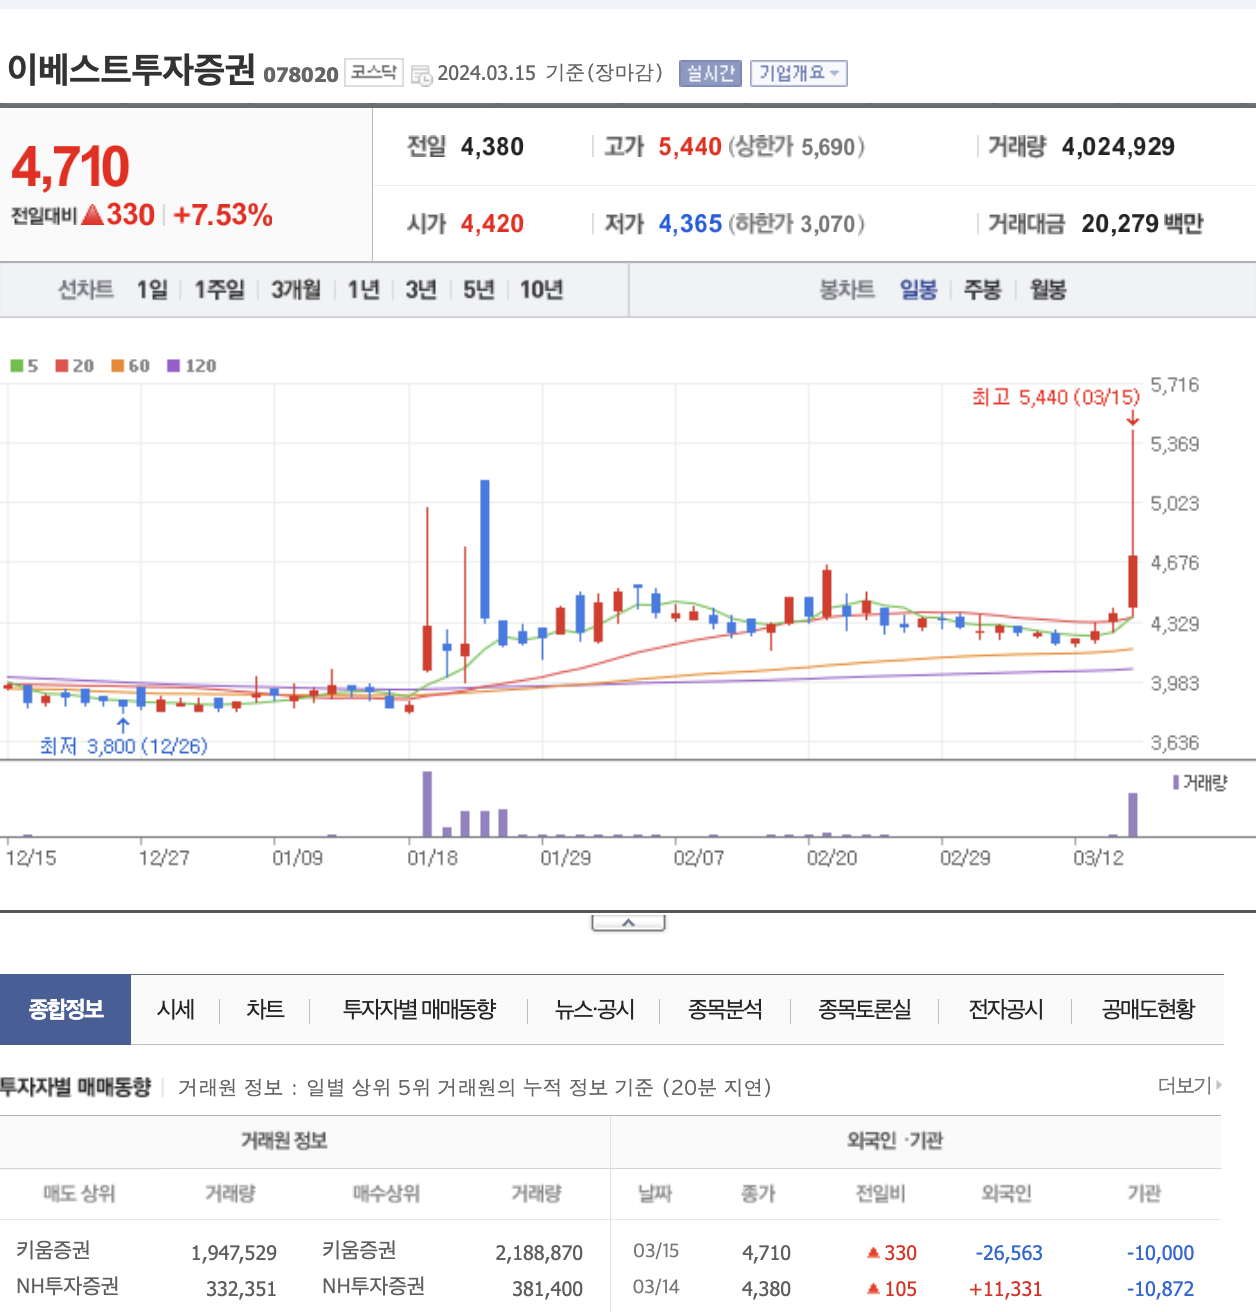
Task: Click the tall blue candlestick after 01/18
Action: click(485, 550)
